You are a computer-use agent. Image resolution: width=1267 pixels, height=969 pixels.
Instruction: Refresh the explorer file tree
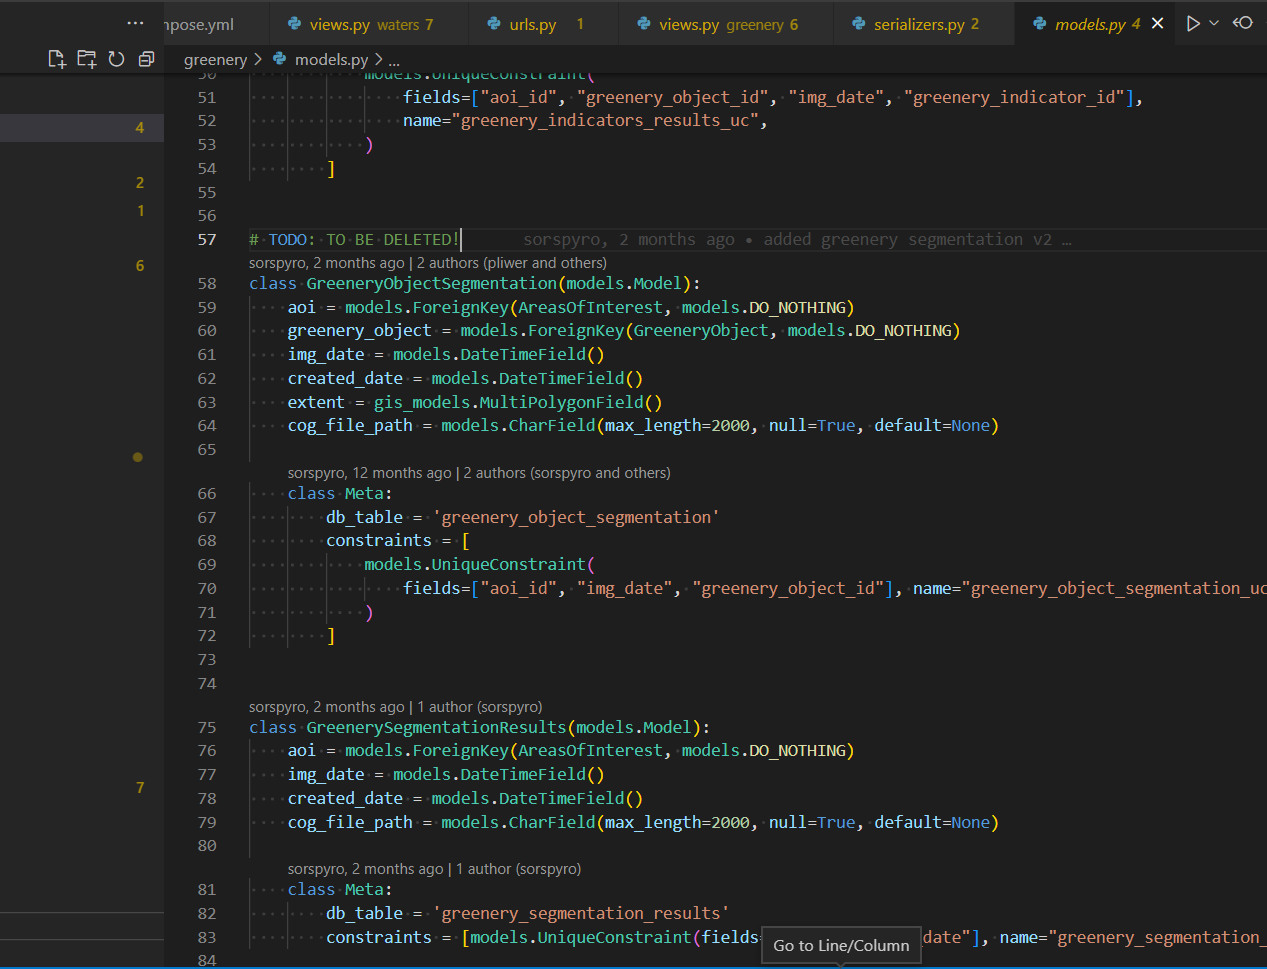[116, 59]
